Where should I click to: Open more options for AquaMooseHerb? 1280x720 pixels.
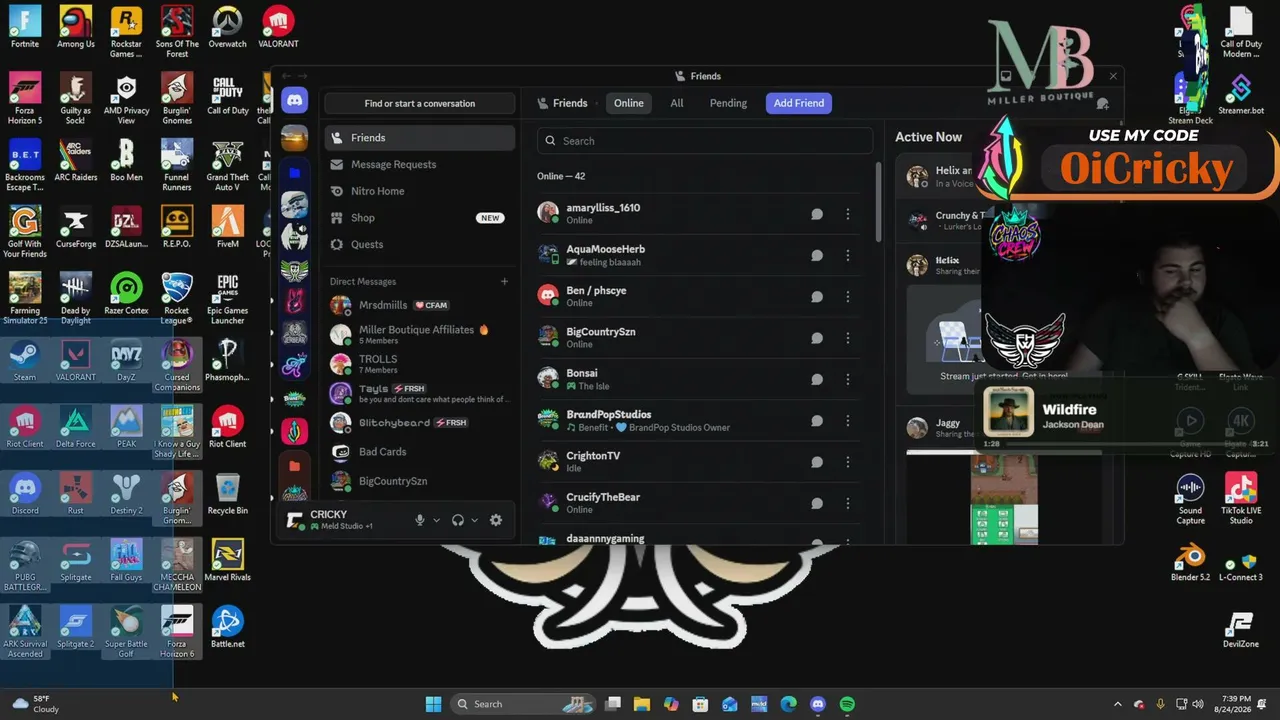coord(848,255)
